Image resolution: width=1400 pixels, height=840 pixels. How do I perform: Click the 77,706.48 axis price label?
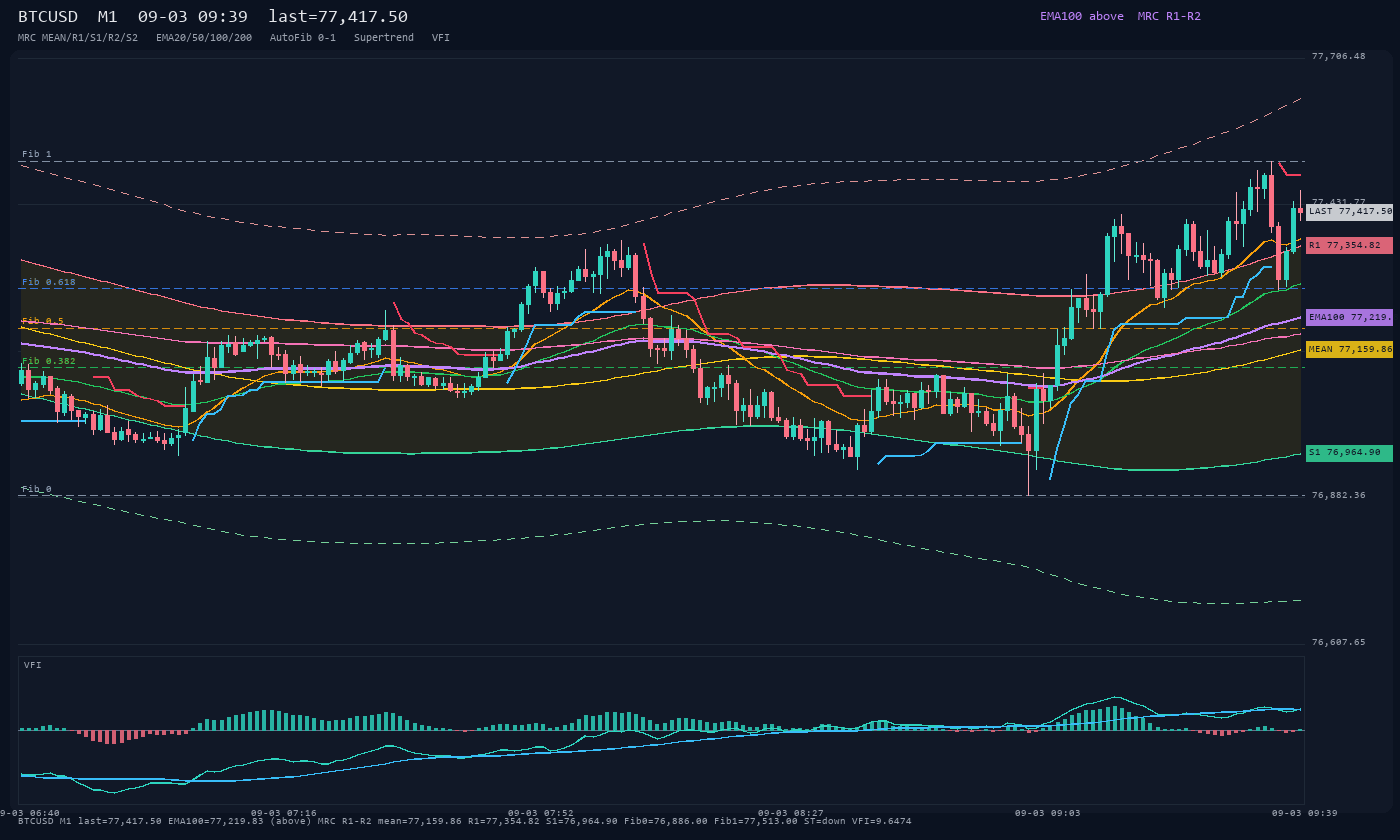pyautogui.click(x=1338, y=56)
